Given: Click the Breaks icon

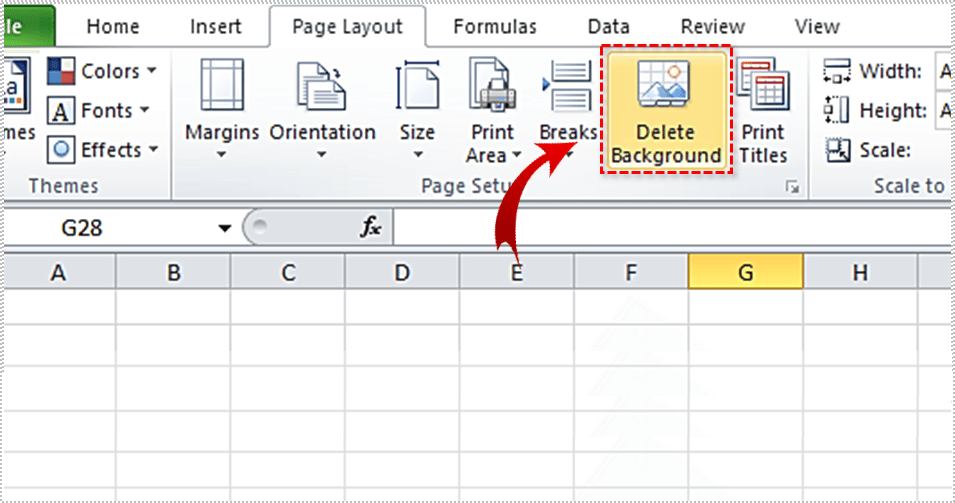Looking at the screenshot, I should (x=567, y=88).
